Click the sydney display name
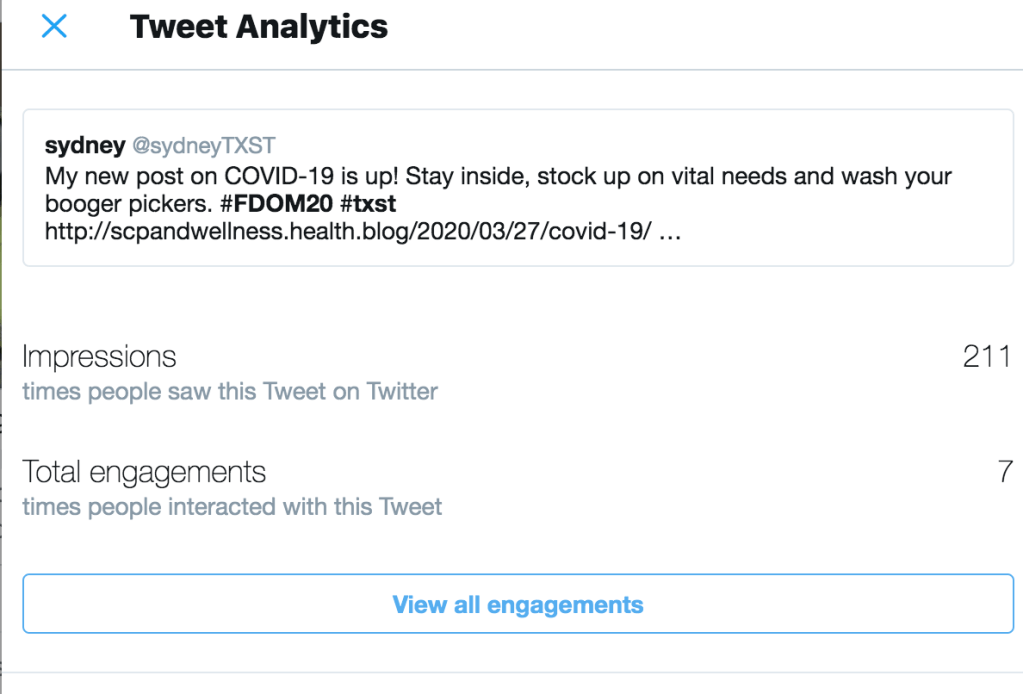The height and width of the screenshot is (694, 1023). [85, 146]
